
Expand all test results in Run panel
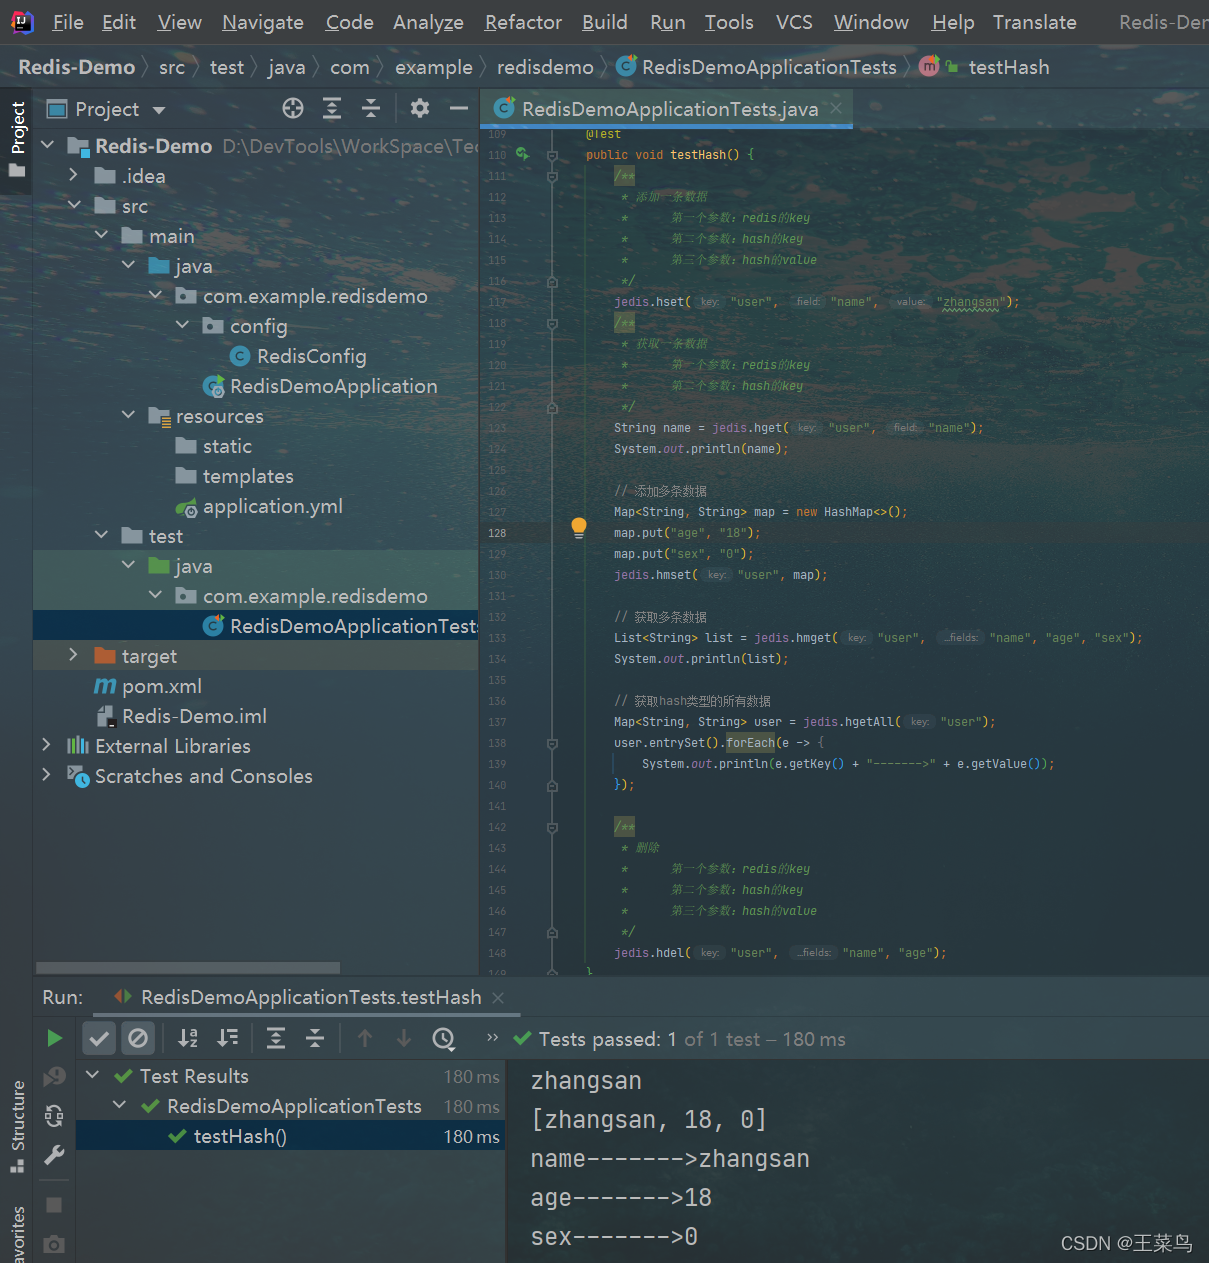(276, 1039)
